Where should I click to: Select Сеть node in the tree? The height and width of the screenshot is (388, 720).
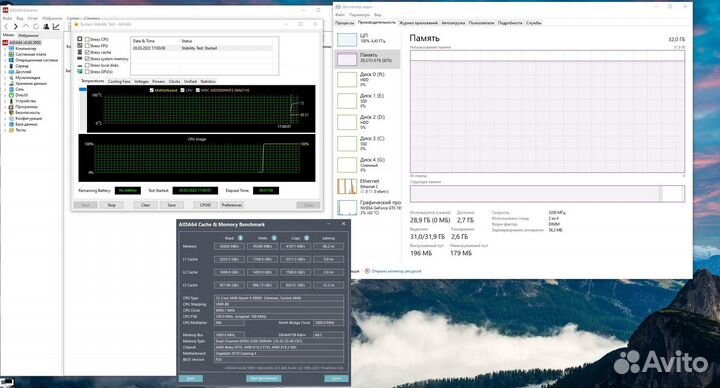(x=19, y=89)
